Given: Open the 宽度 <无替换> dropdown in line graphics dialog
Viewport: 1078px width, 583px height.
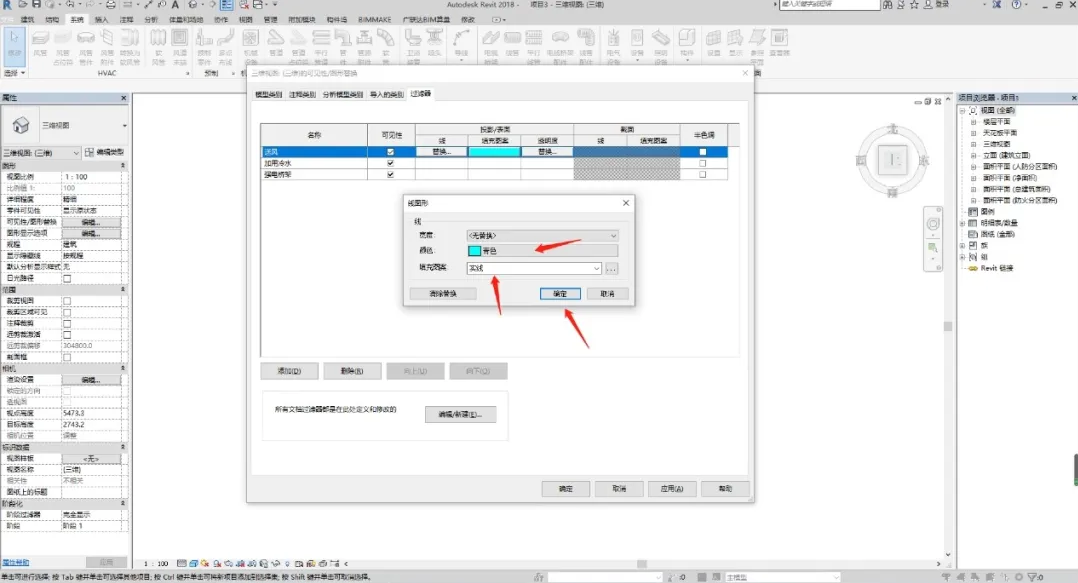Looking at the screenshot, I should click(542, 235).
